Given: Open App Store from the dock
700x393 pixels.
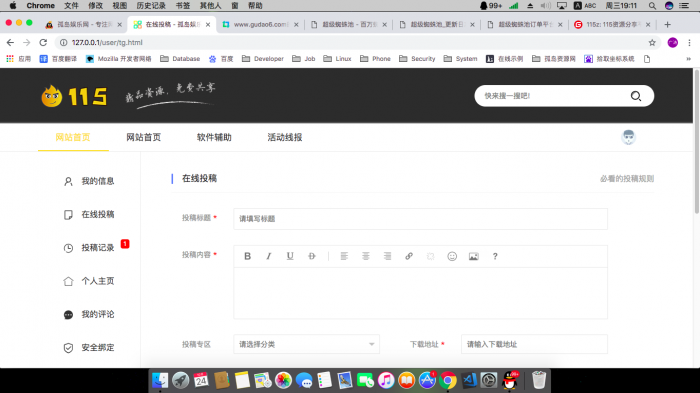Looking at the screenshot, I should (x=427, y=380).
